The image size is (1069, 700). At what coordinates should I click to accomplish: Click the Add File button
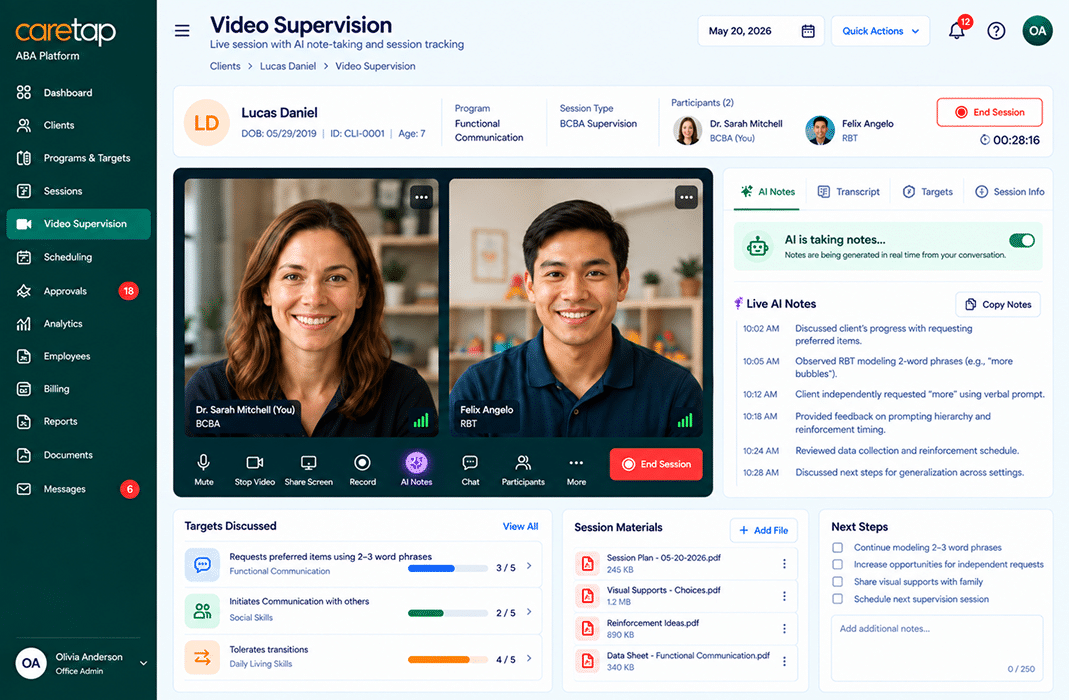point(764,530)
